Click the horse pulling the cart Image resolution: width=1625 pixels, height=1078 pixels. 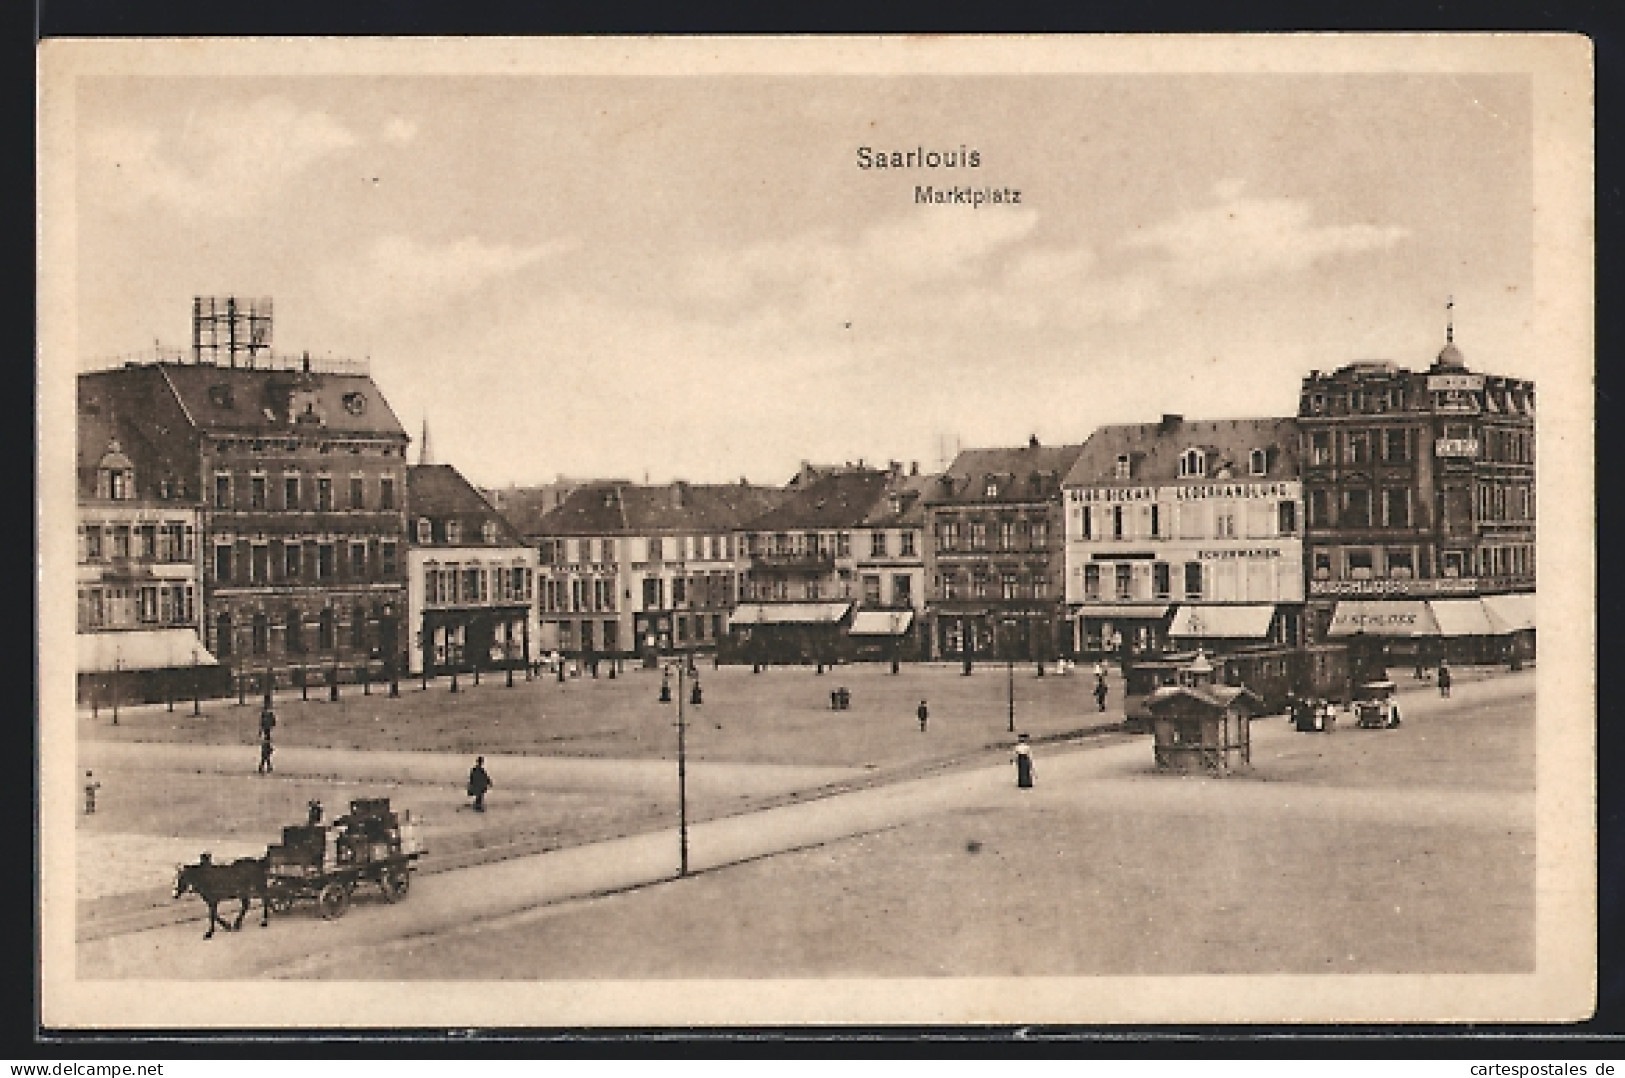pos(222,895)
